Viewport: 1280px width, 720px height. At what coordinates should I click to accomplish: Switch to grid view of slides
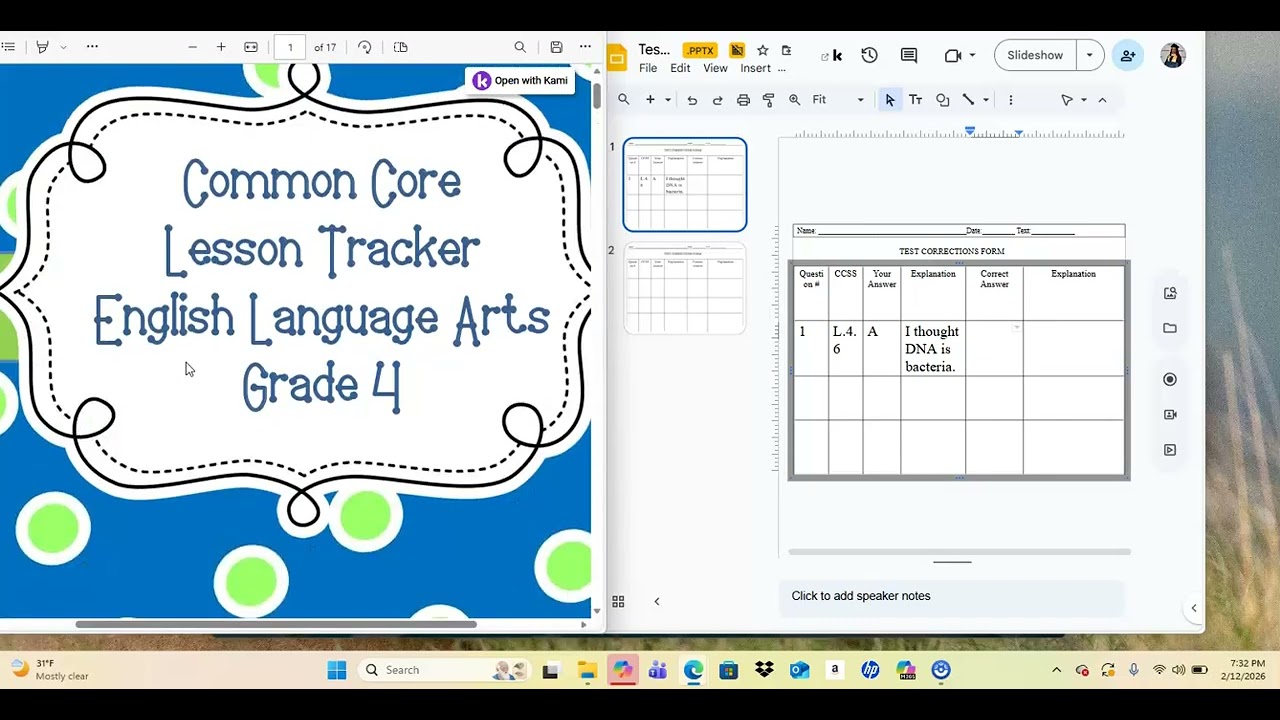[618, 601]
